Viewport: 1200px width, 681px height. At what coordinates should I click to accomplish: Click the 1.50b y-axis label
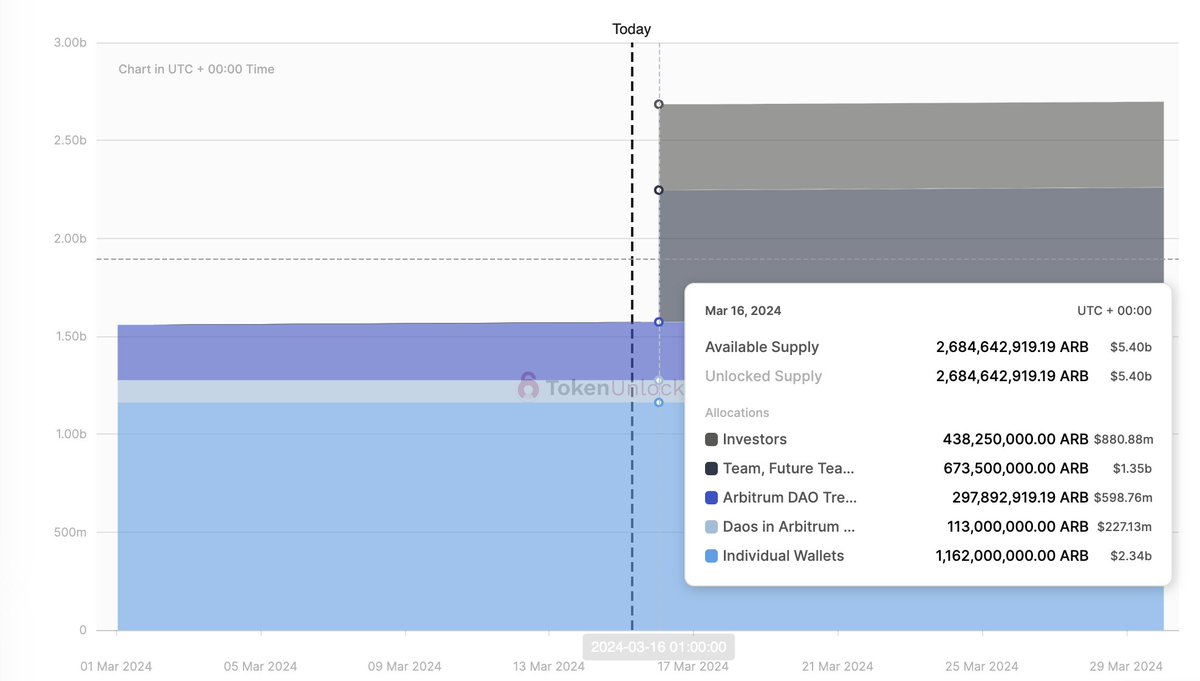[x=70, y=336]
